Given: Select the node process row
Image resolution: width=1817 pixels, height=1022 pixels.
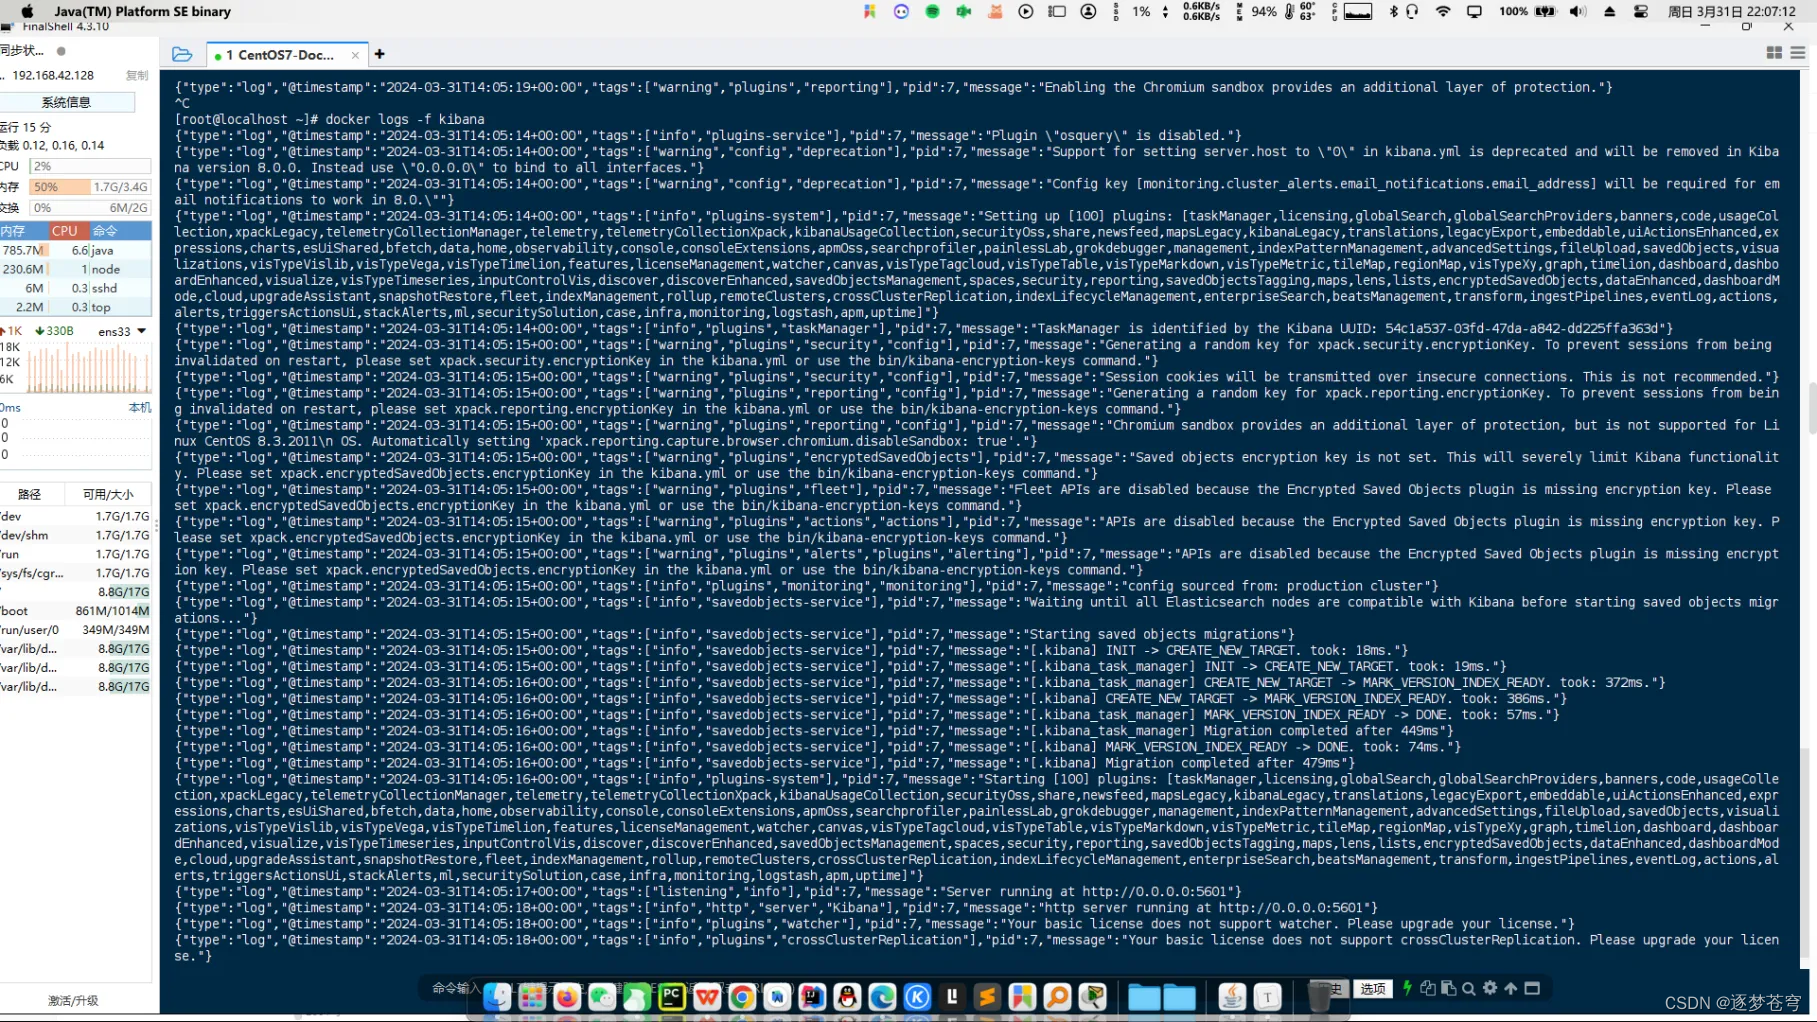Looking at the screenshot, I should pos(75,269).
